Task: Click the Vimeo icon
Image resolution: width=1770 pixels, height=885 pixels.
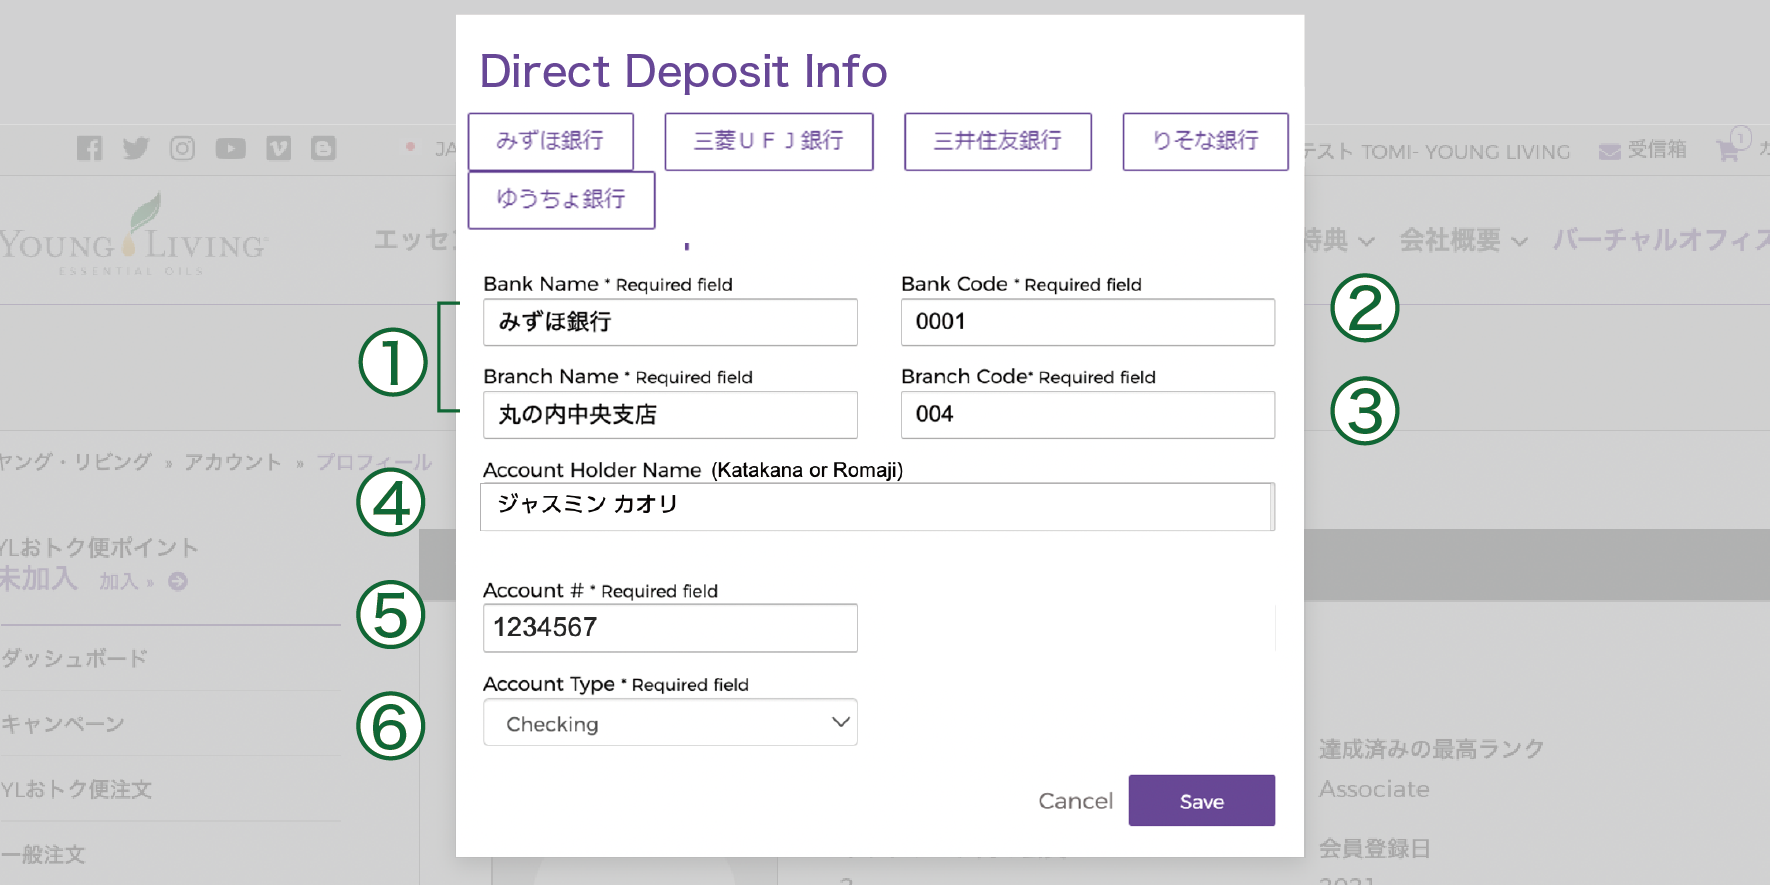Action: click(278, 149)
